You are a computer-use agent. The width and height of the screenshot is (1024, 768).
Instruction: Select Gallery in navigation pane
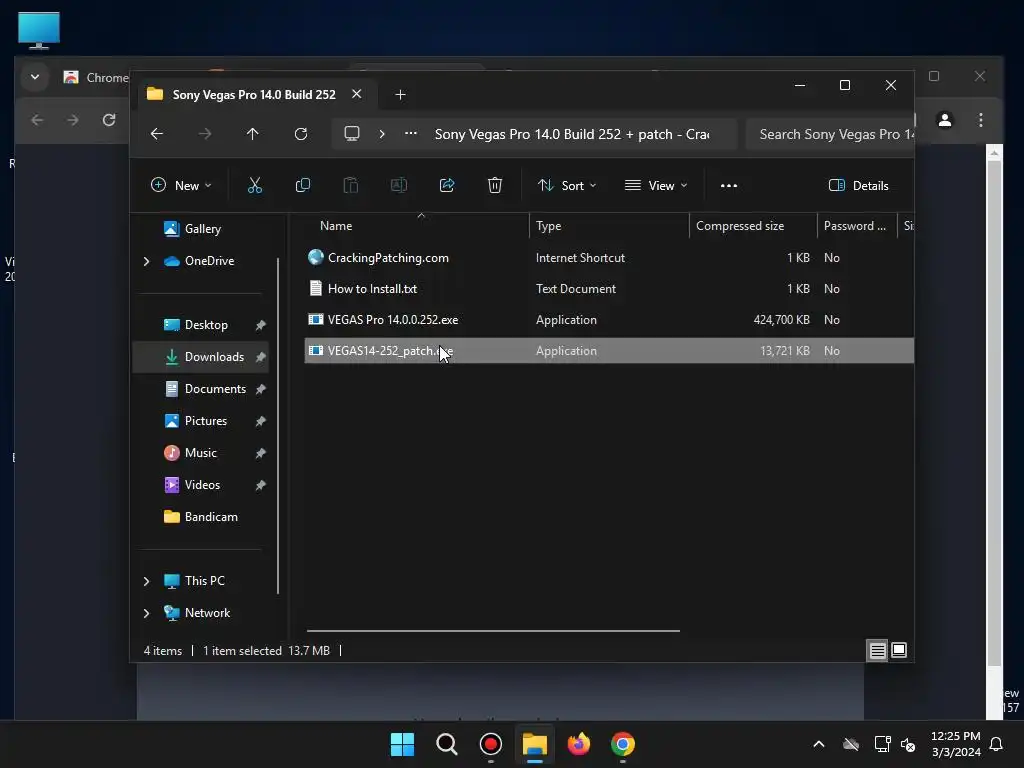coord(202,229)
